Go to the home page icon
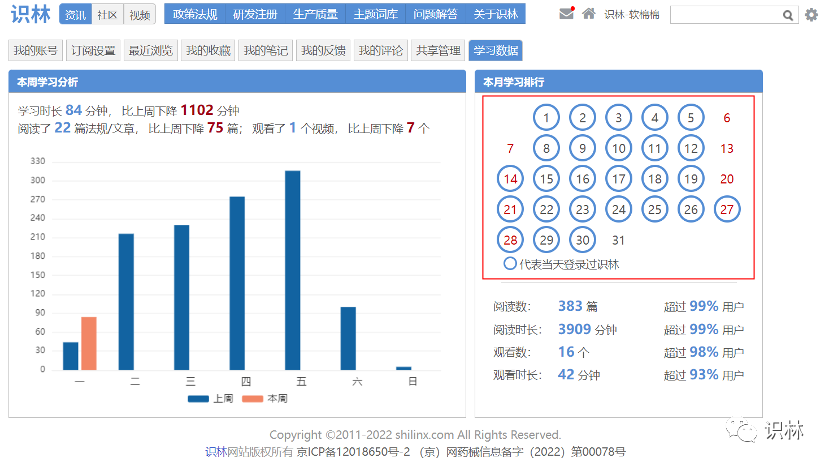This screenshot has height=466, width=830. [x=589, y=14]
